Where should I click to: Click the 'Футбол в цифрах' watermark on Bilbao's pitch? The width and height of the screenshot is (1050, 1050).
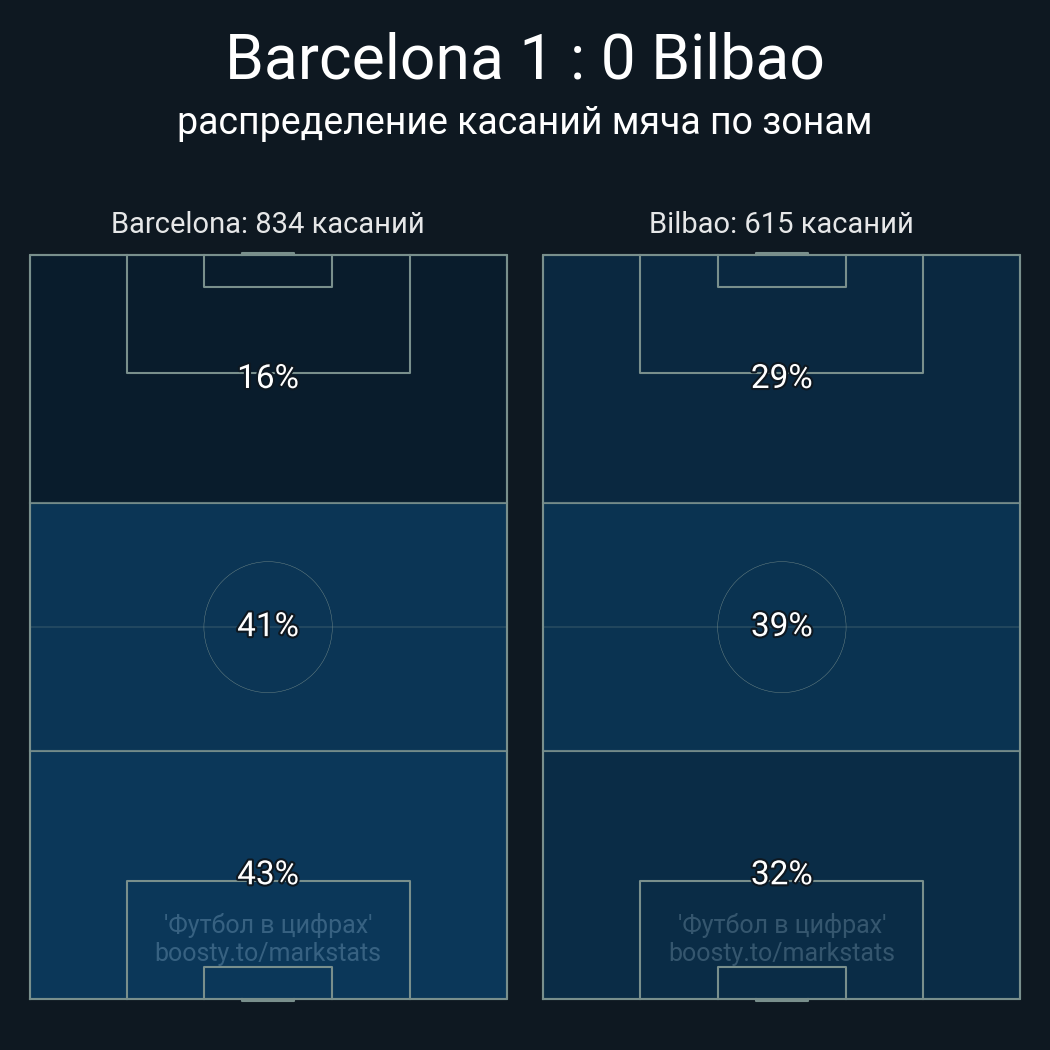(781, 924)
